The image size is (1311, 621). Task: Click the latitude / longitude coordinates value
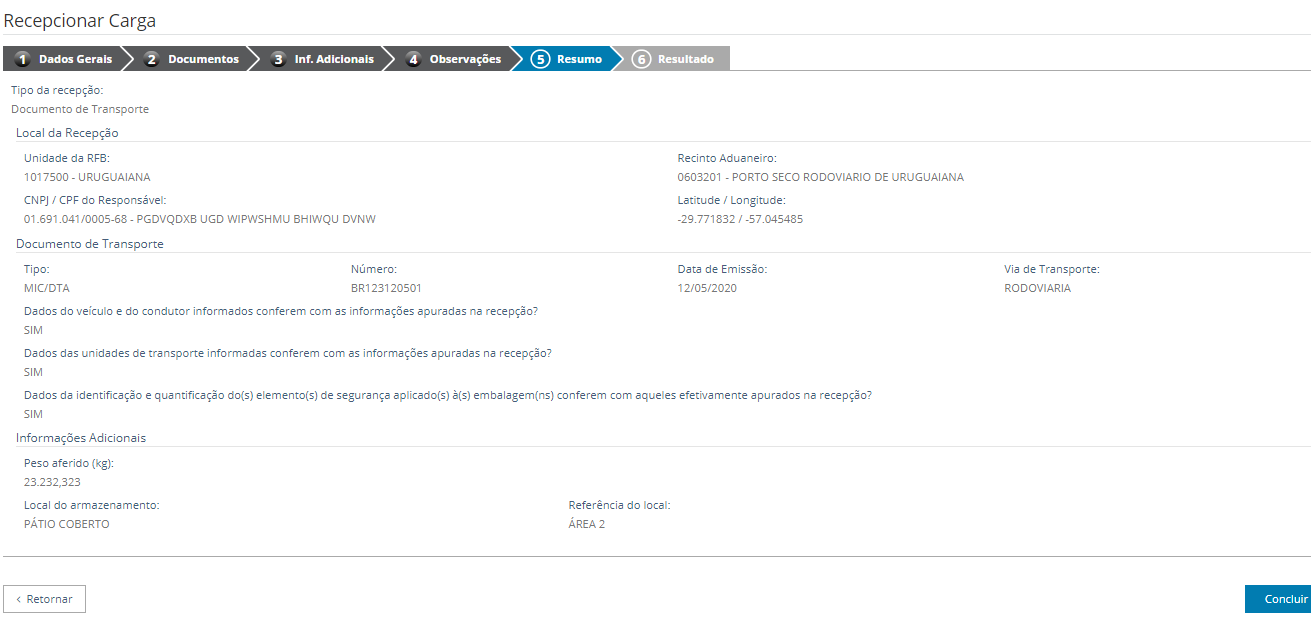[740, 219]
